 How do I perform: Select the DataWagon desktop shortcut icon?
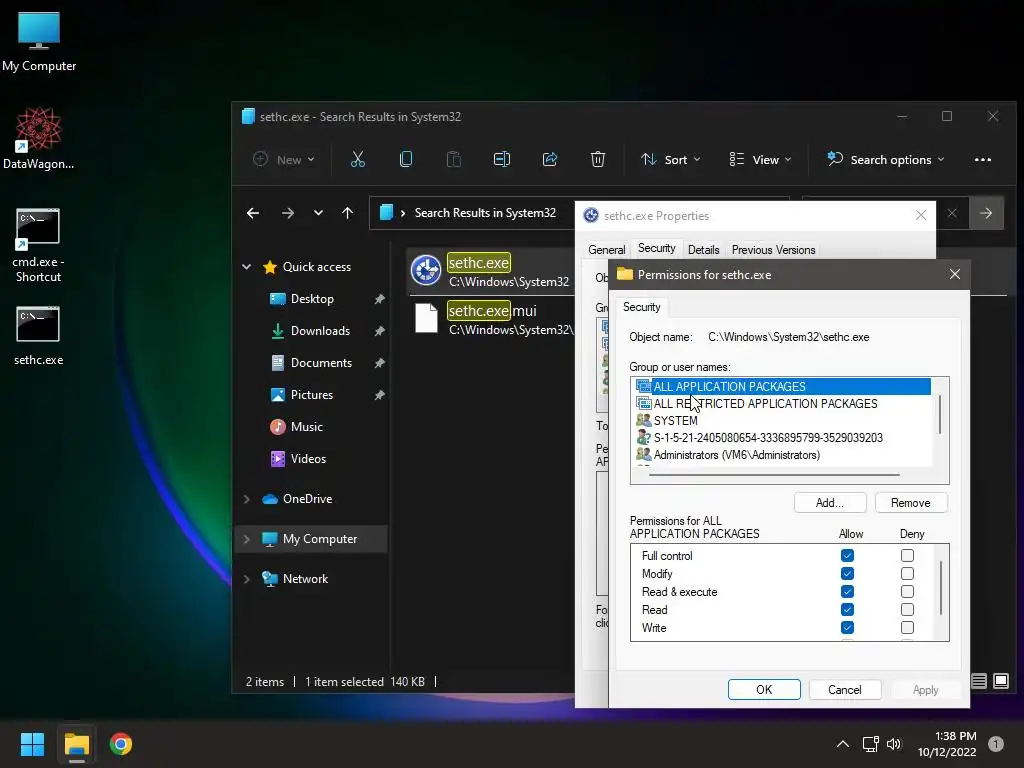pyautogui.click(x=39, y=138)
